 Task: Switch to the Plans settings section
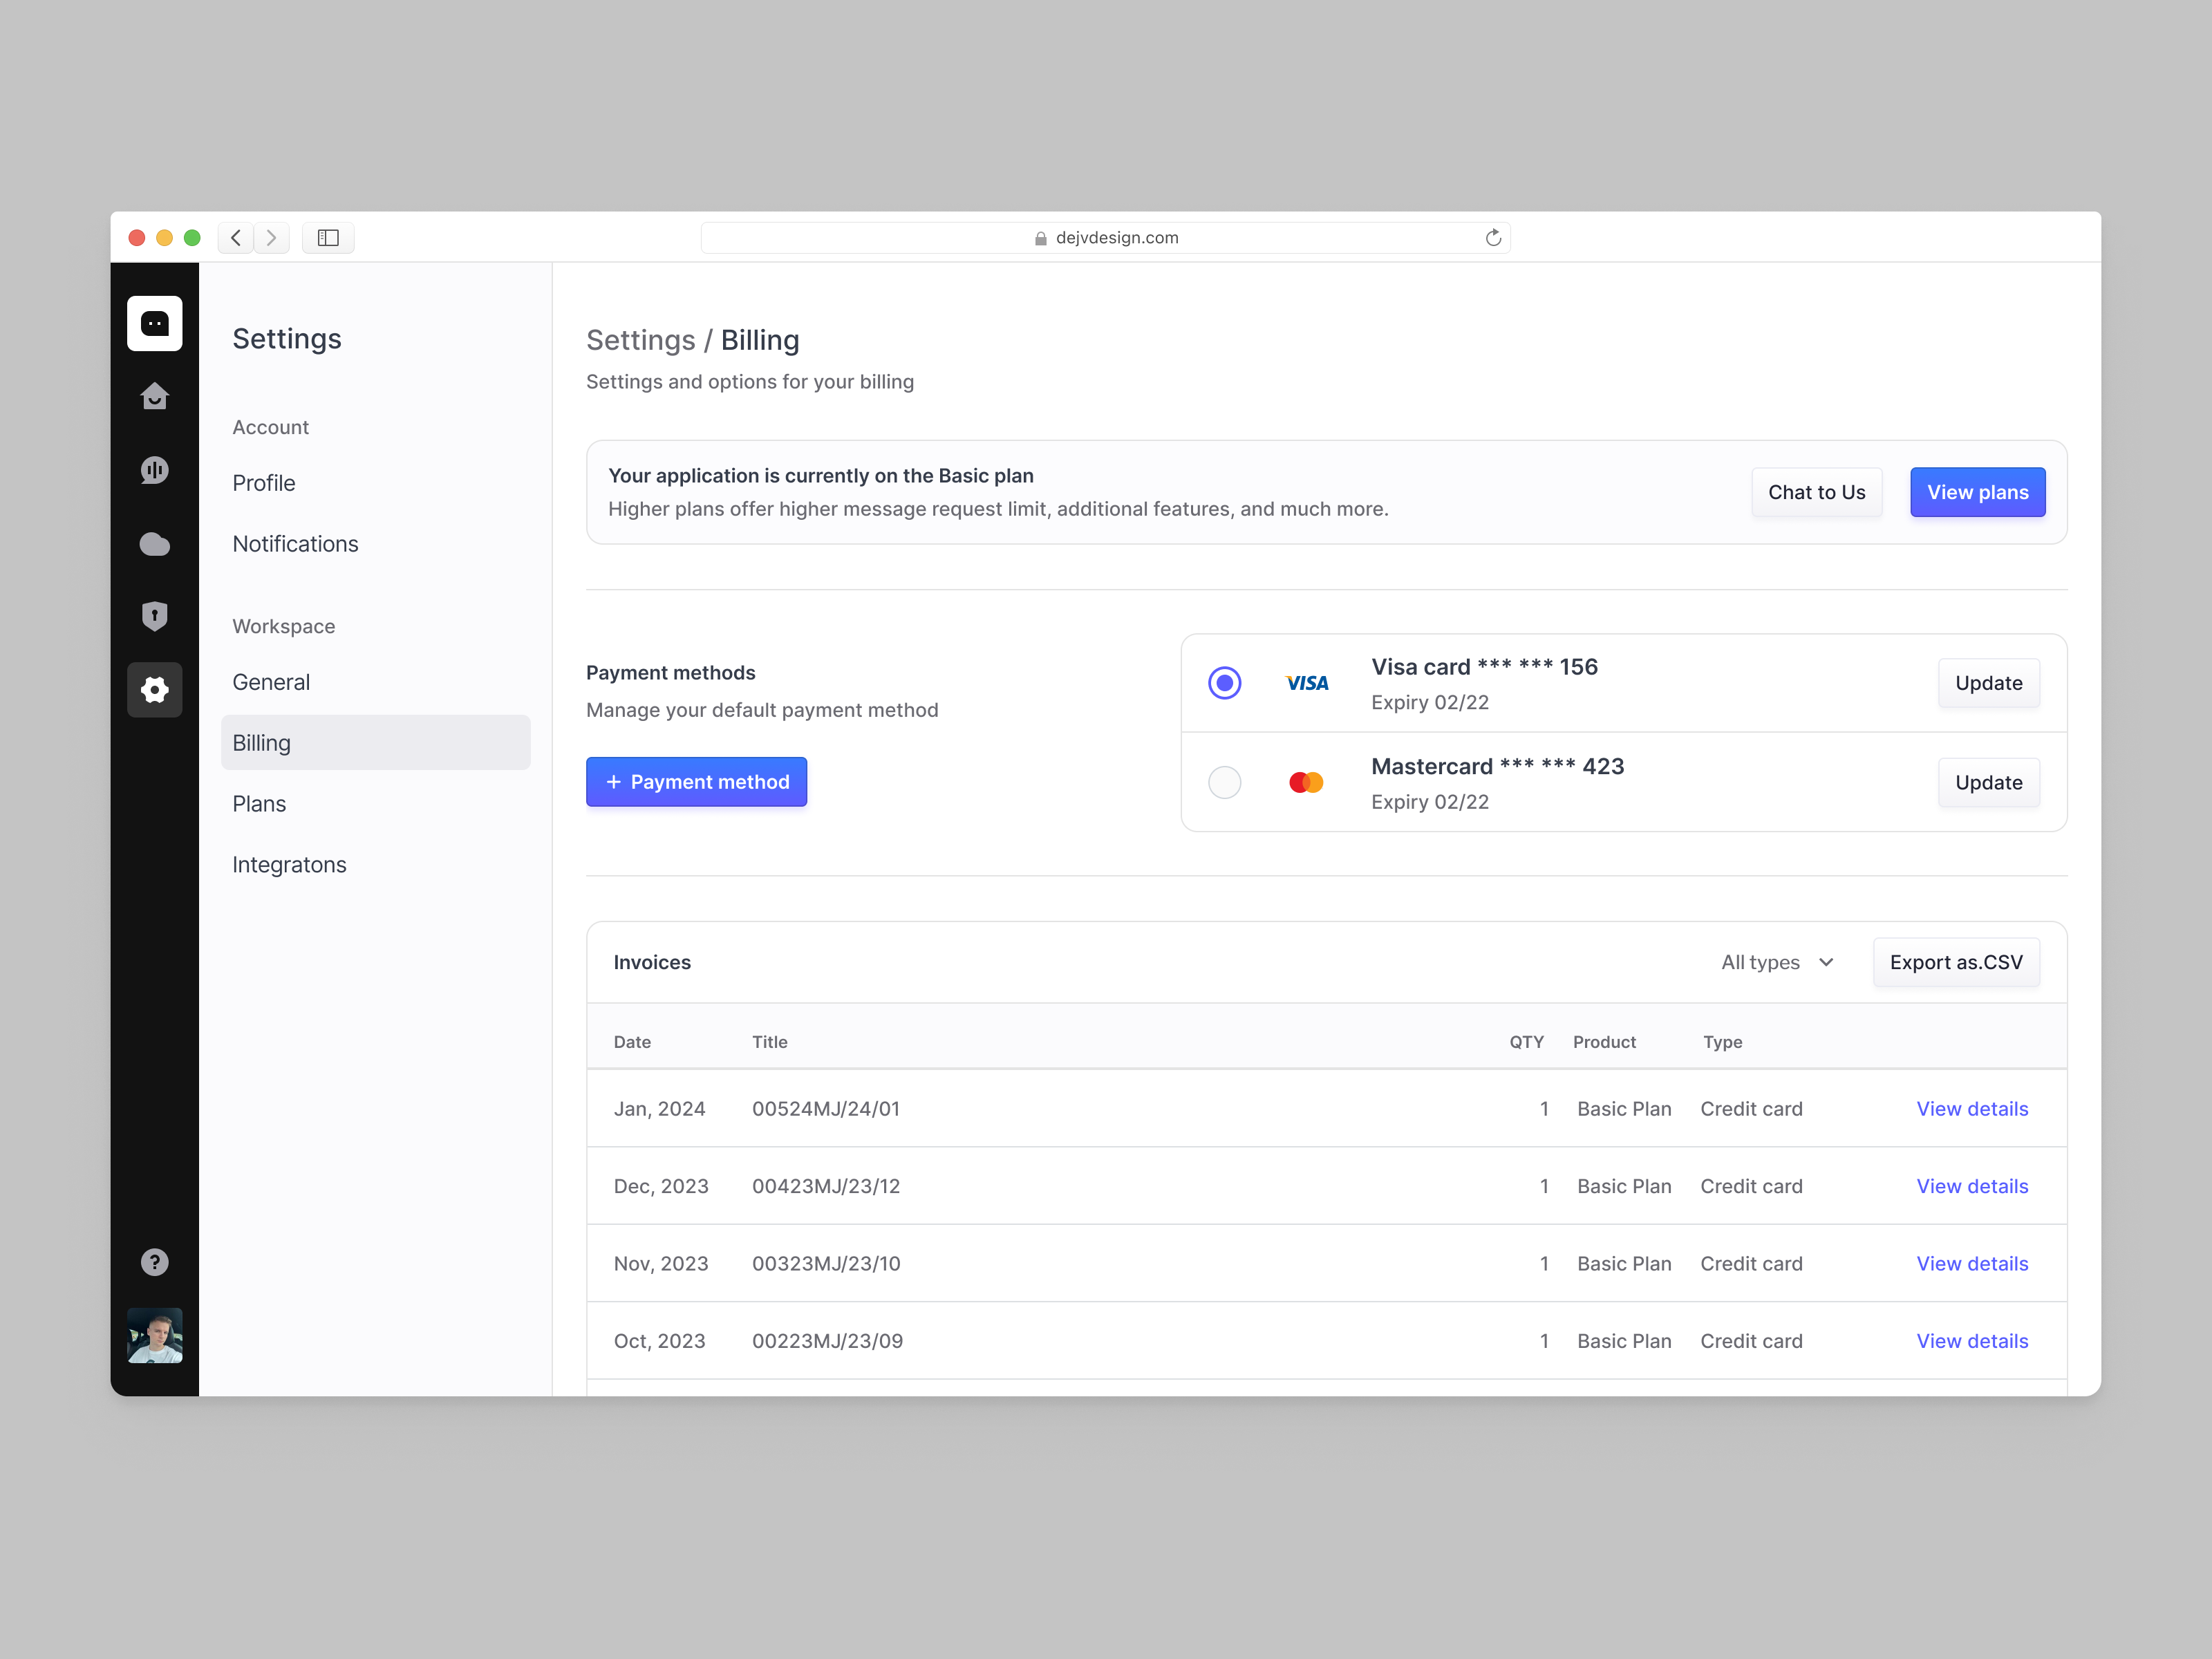click(259, 803)
